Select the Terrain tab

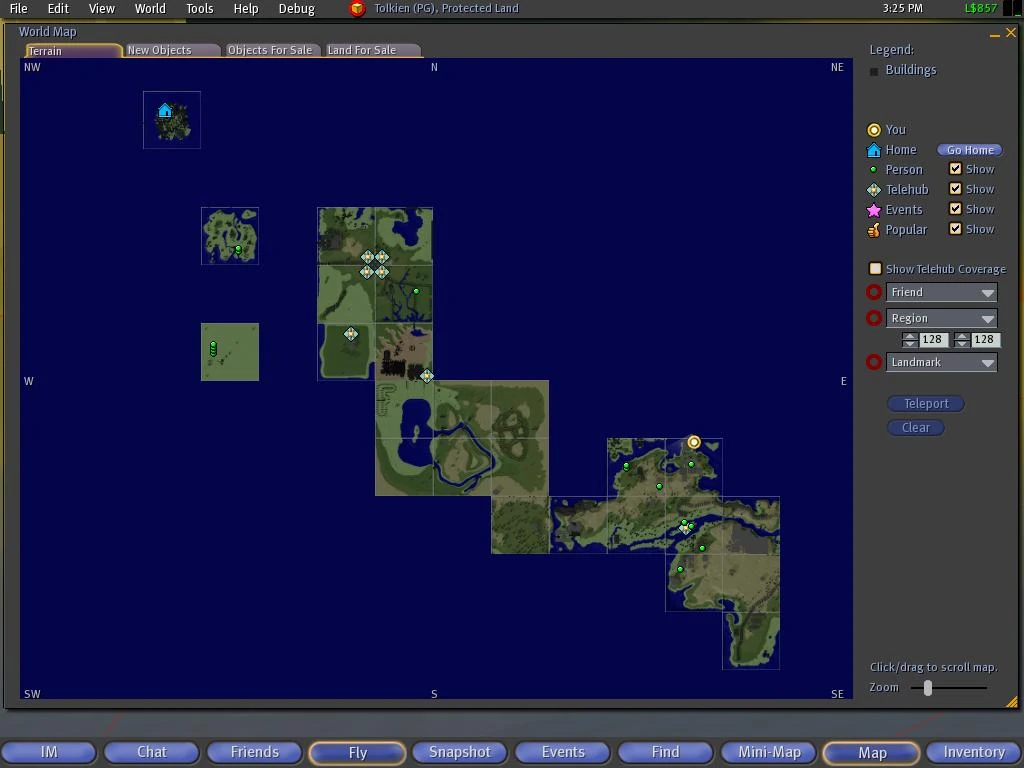73,50
